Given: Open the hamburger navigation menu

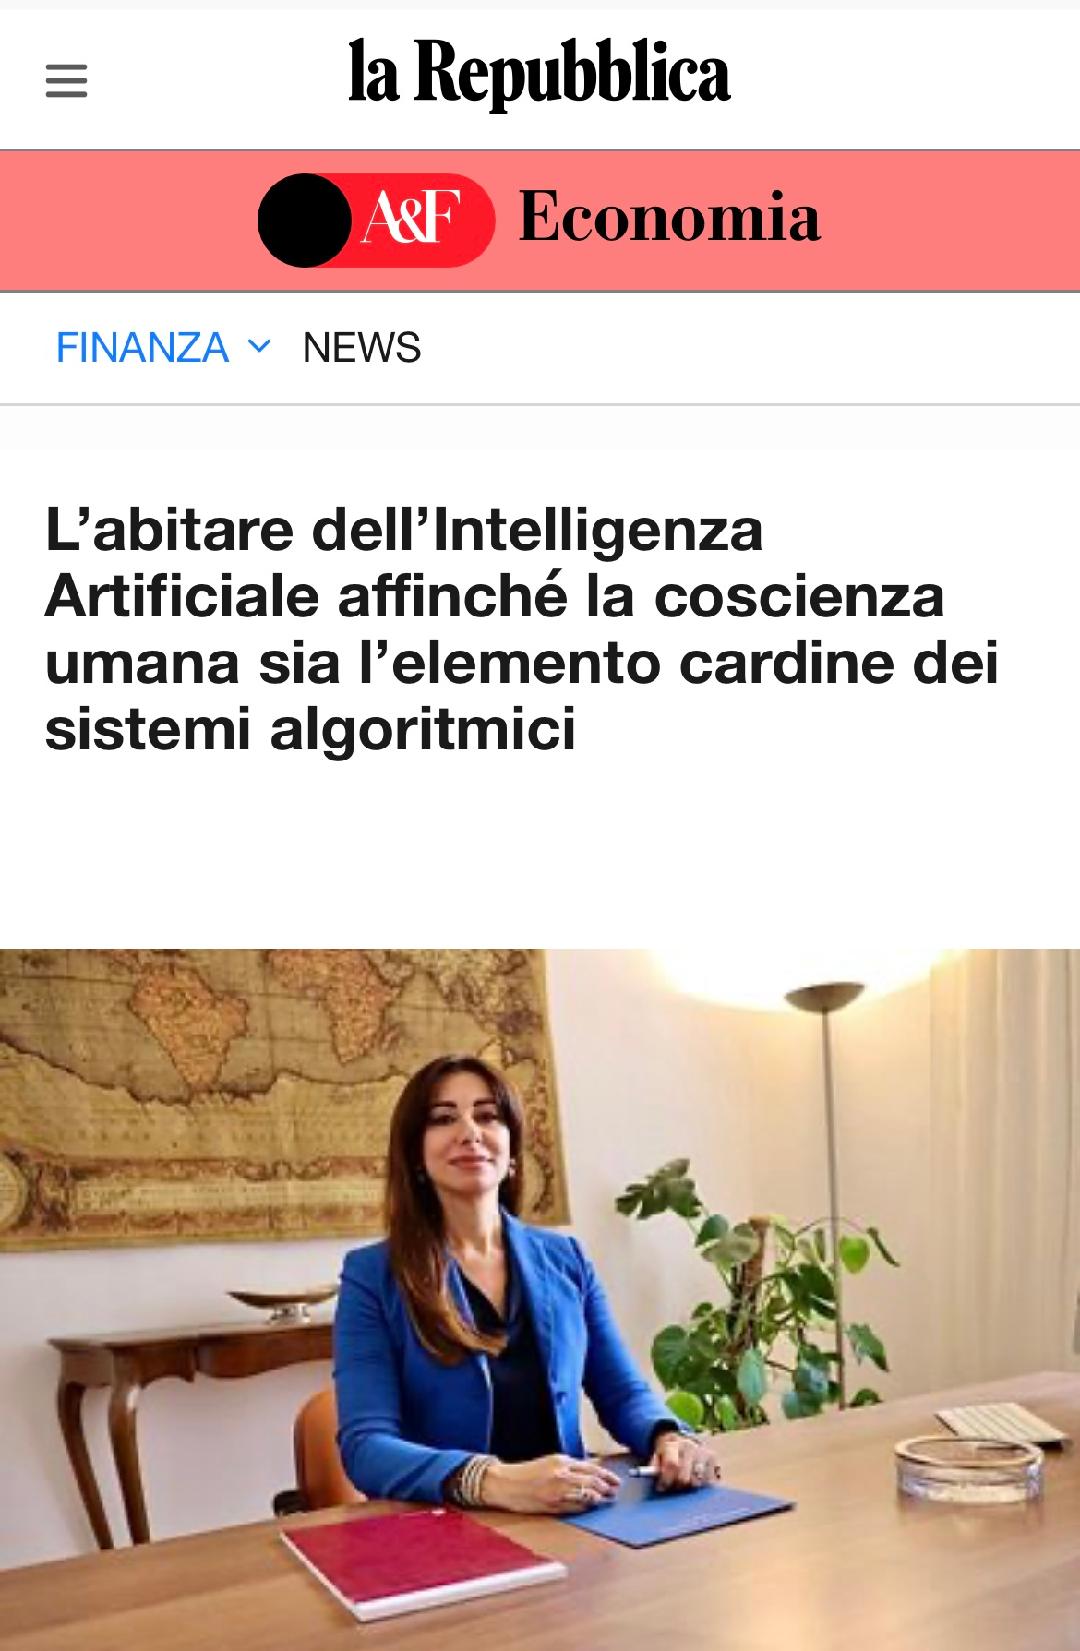Looking at the screenshot, I should pos(67,81).
